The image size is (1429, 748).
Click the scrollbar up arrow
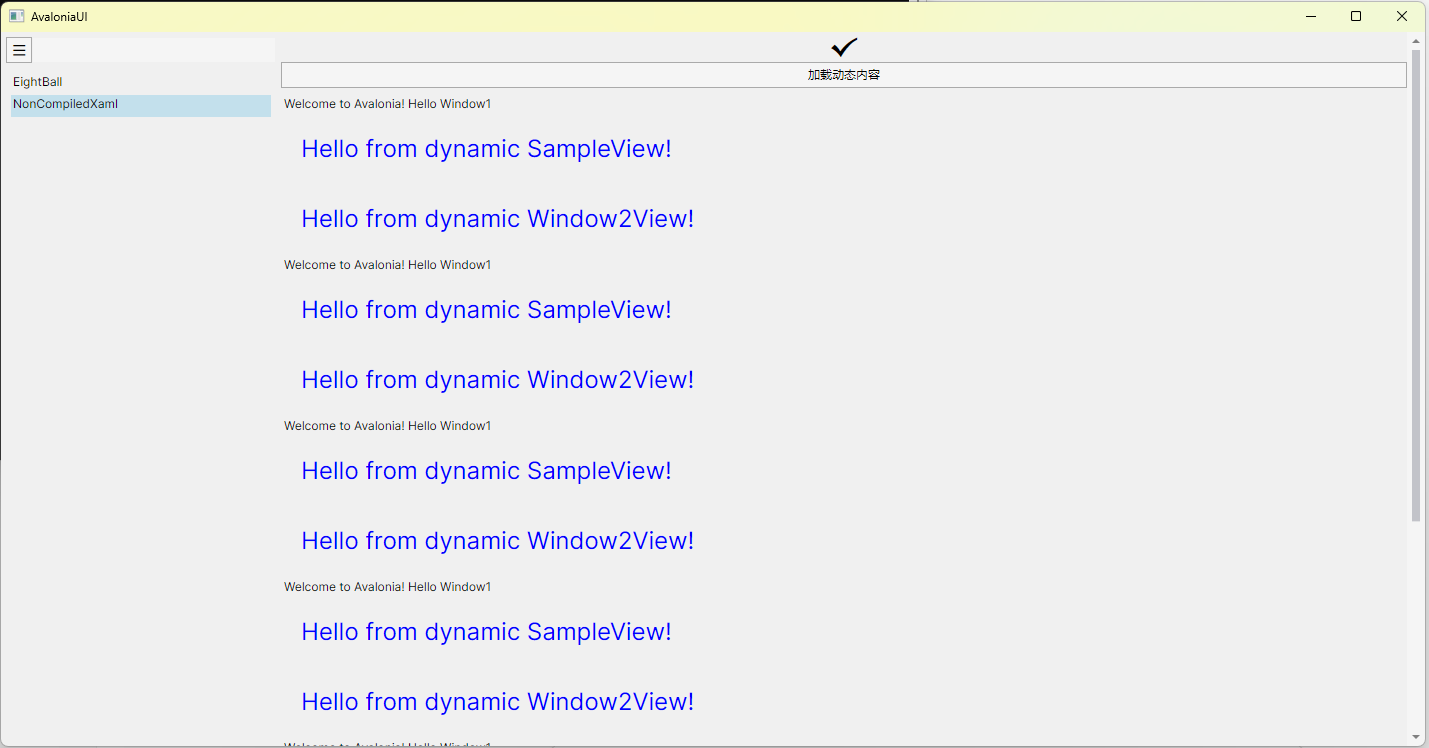click(x=1415, y=41)
